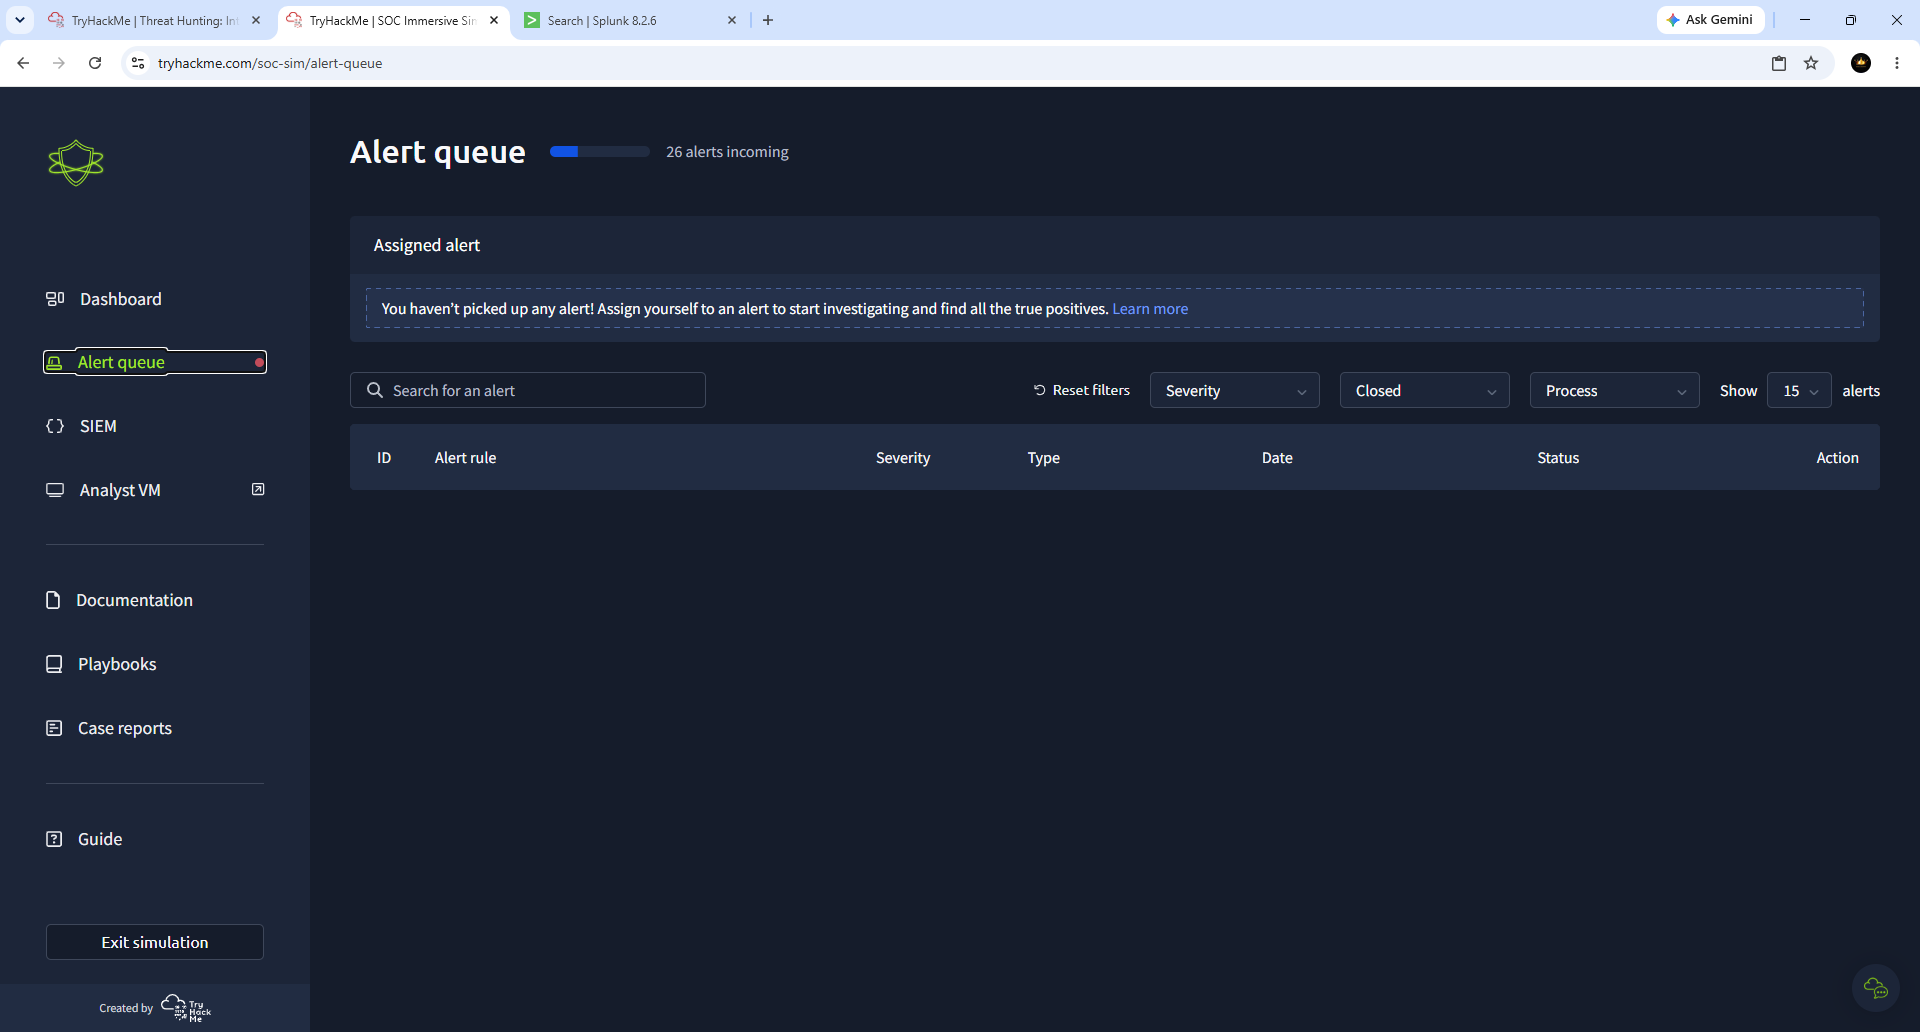Image resolution: width=1920 pixels, height=1032 pixels.
Task: Click the 26 alerts incoming text
Action: coord(727,152)
